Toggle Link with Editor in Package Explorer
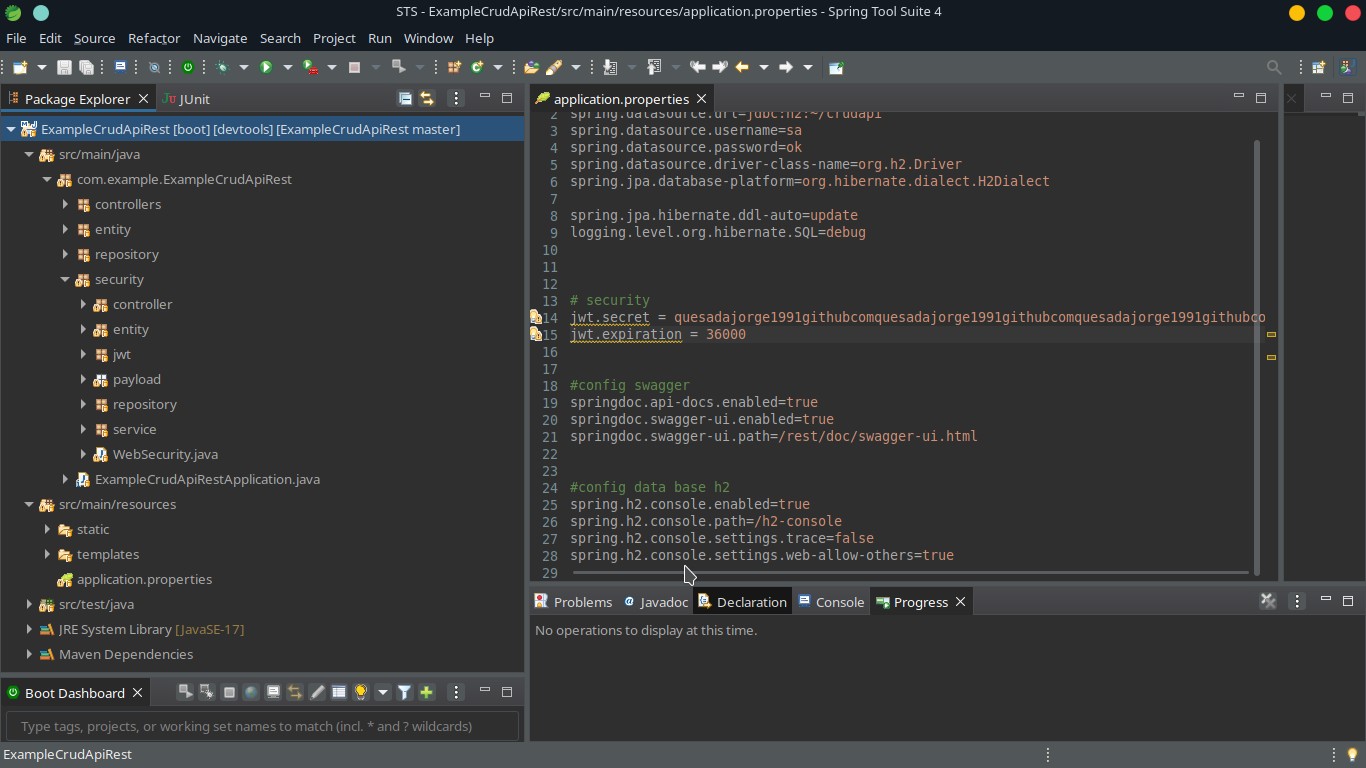 [x=427, y=98]
